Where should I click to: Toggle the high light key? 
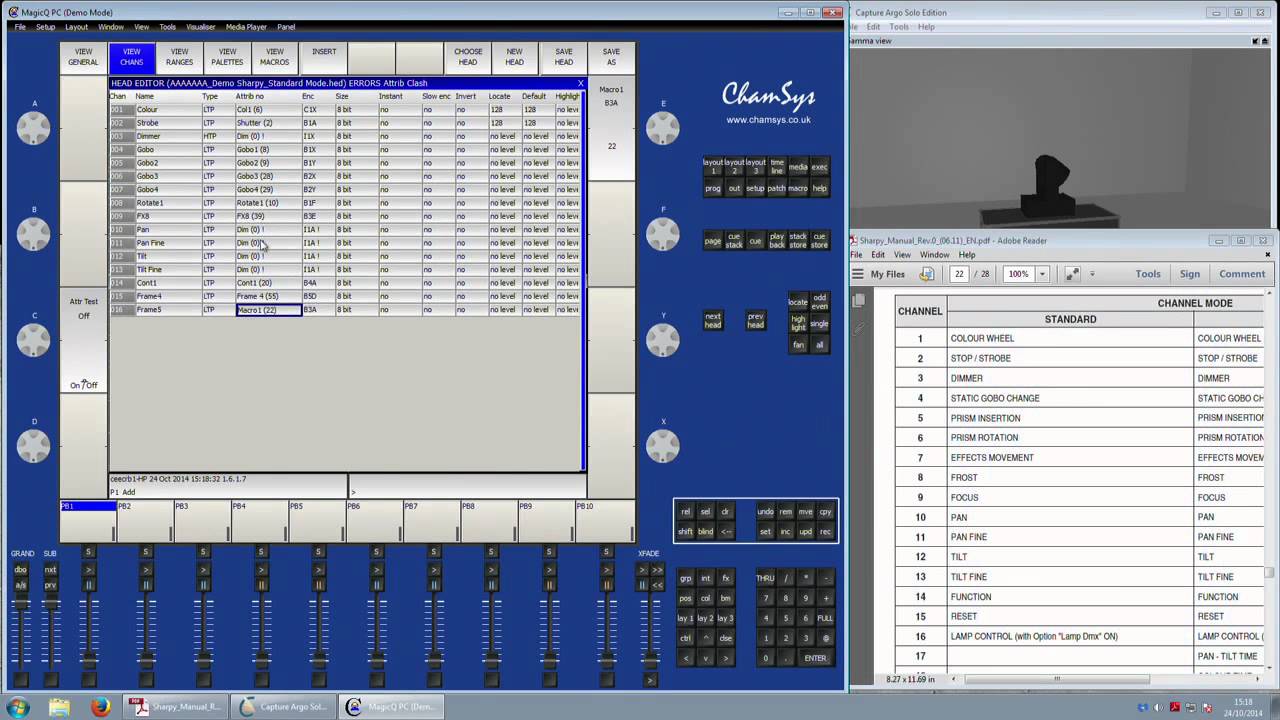(x=797, y=323)
